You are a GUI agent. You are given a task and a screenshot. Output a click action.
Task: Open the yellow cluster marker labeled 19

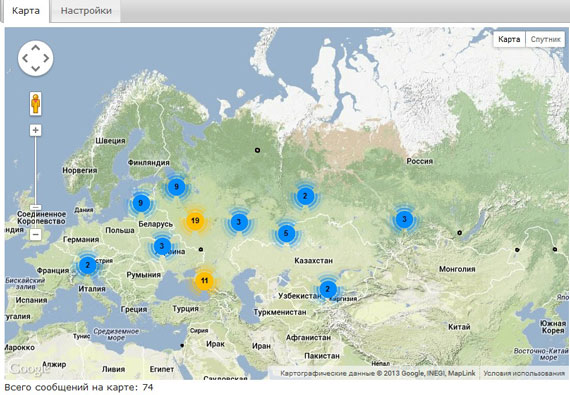195,221
